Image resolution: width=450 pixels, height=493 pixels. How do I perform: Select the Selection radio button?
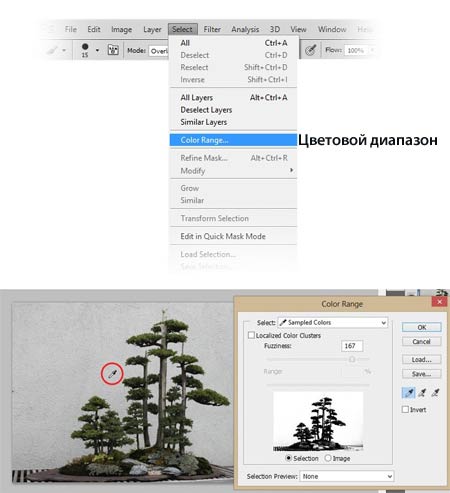[289, 458]
